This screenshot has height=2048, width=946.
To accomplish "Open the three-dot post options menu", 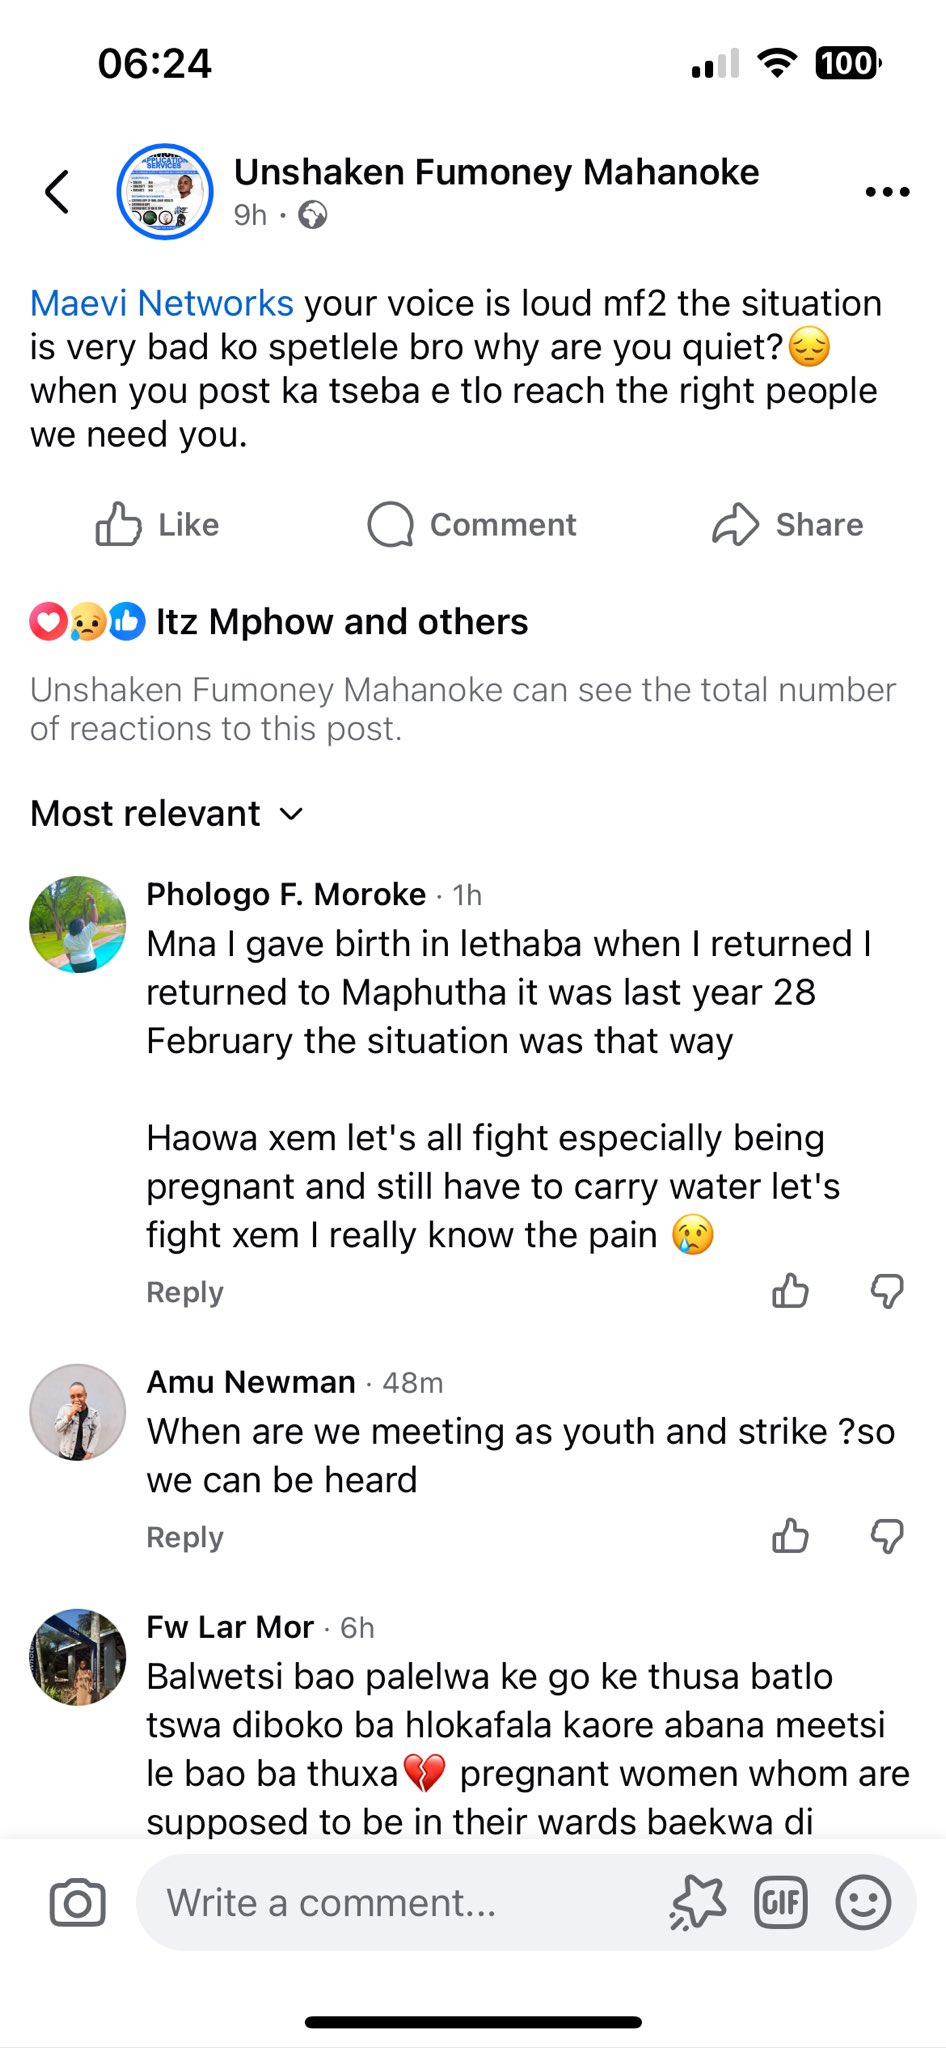I will coord(887,192).
